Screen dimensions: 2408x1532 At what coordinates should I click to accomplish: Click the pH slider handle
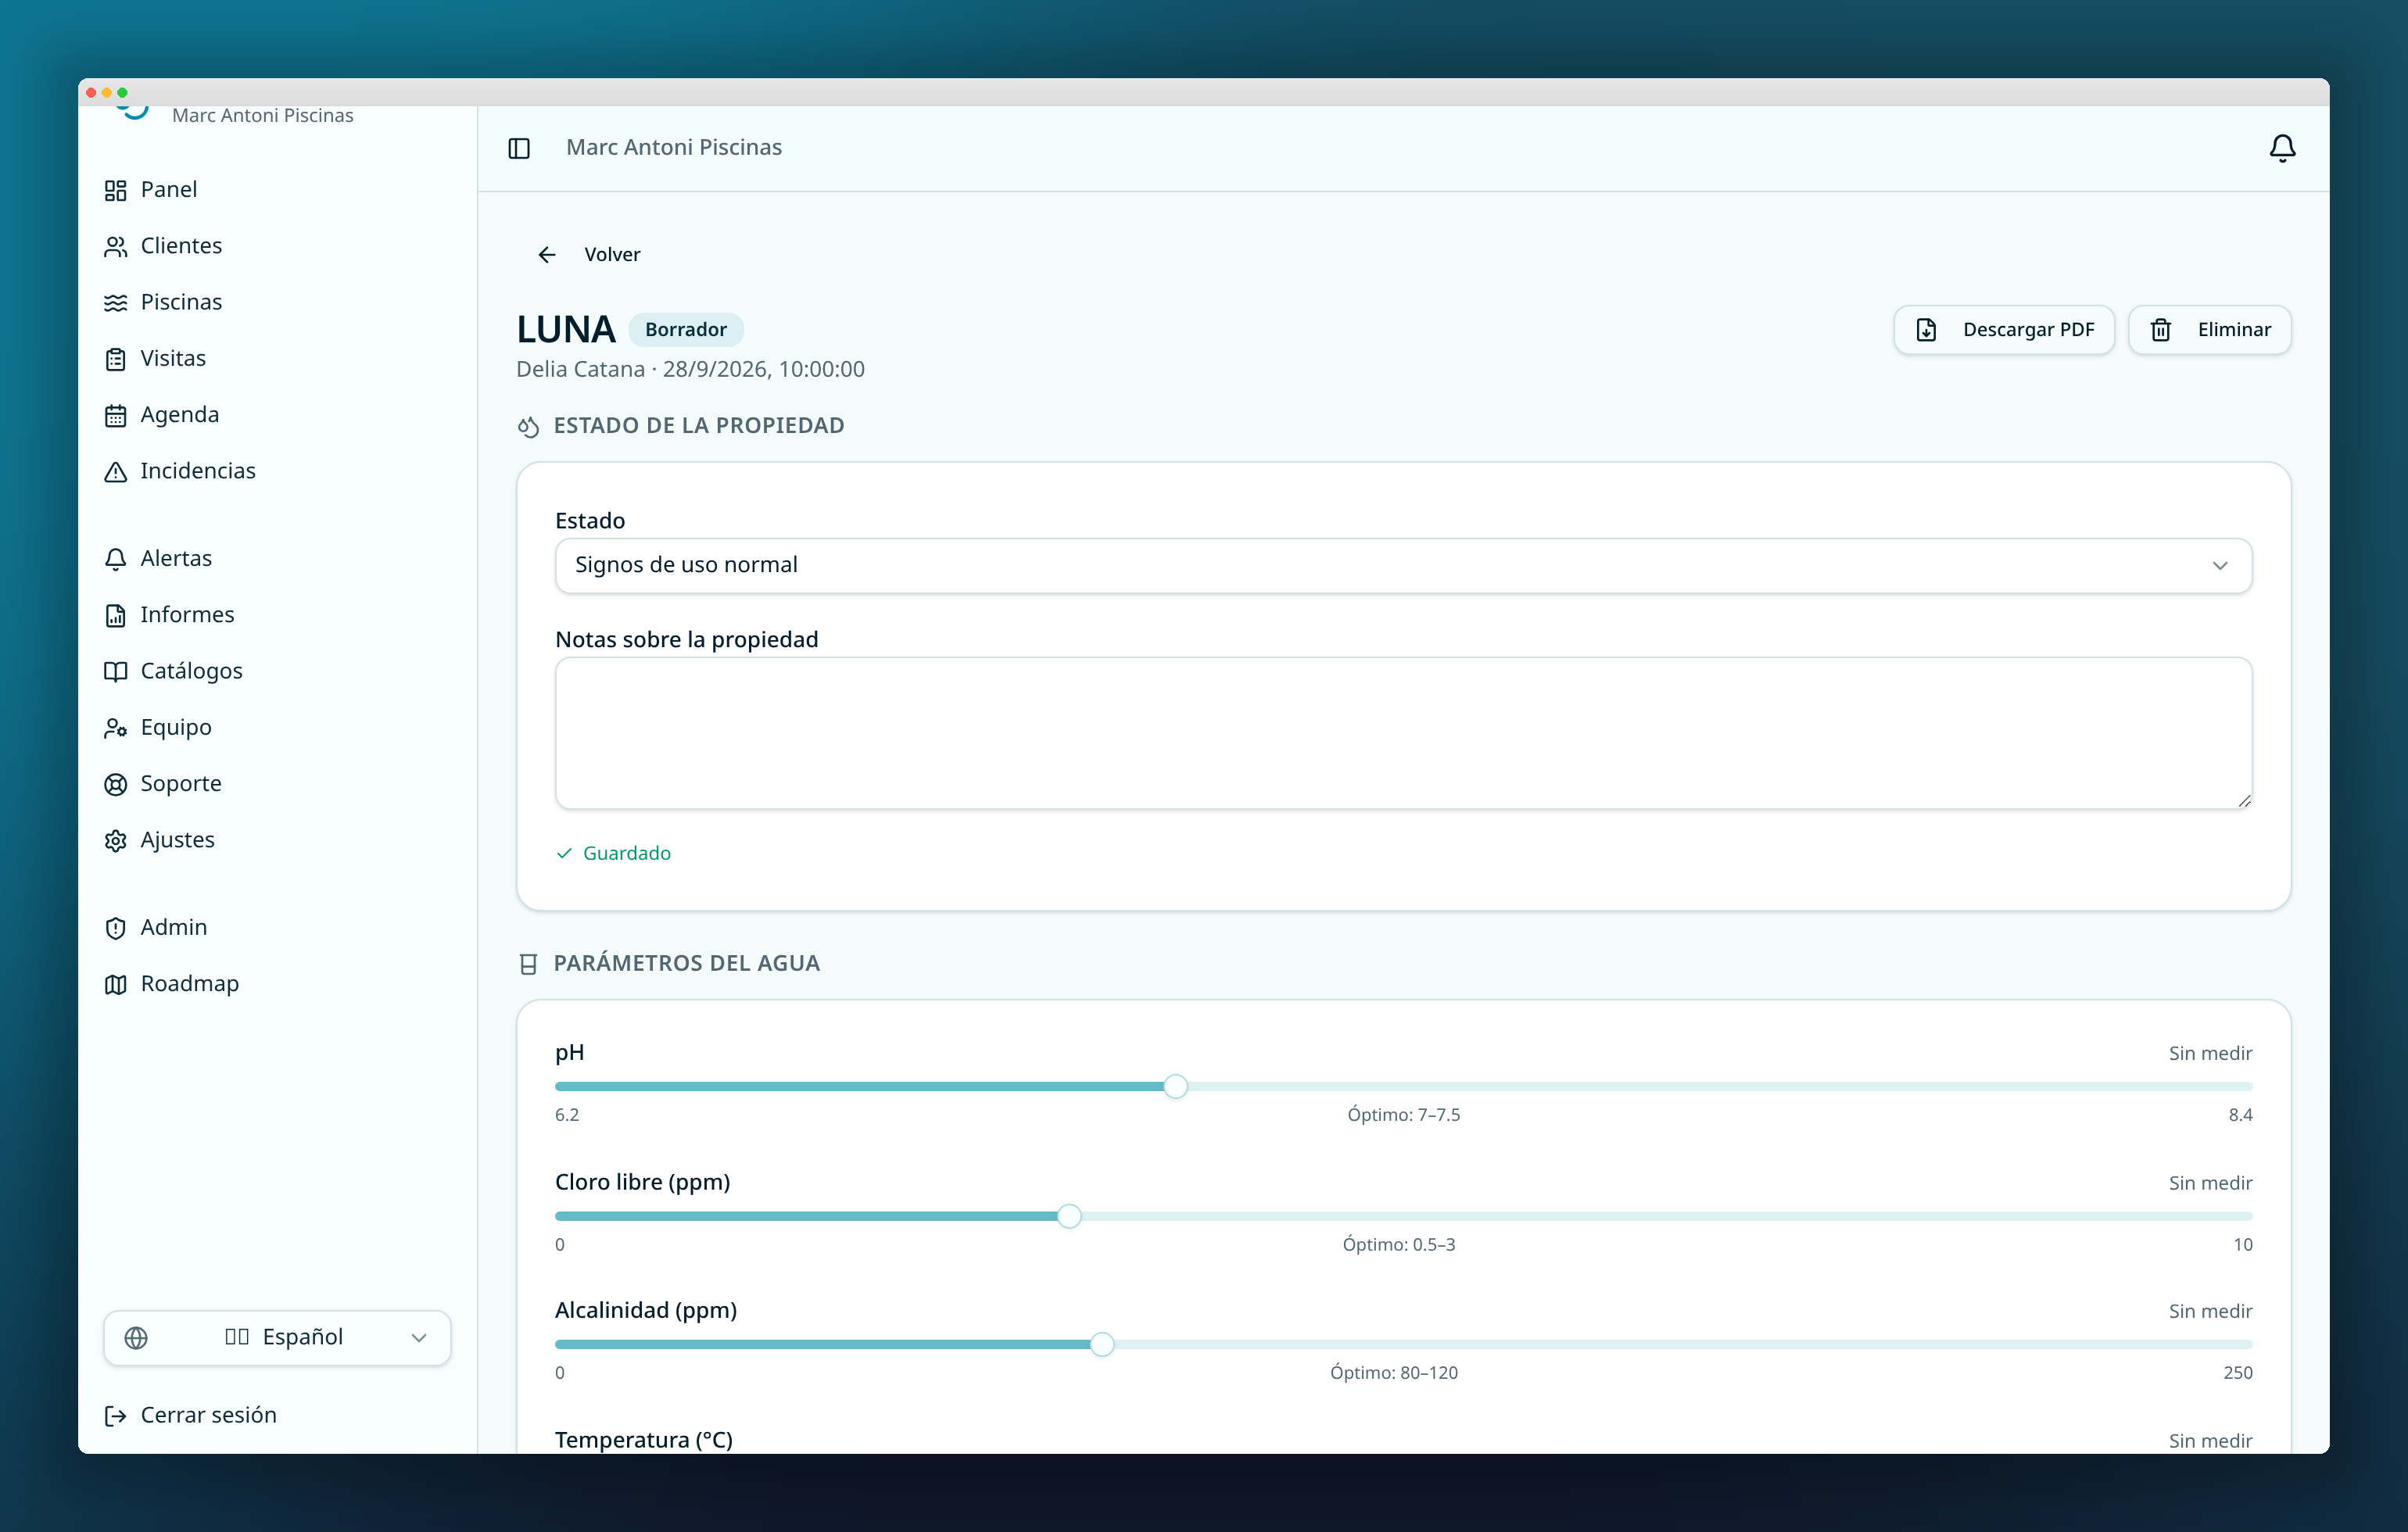(x=1176, y=1086)
